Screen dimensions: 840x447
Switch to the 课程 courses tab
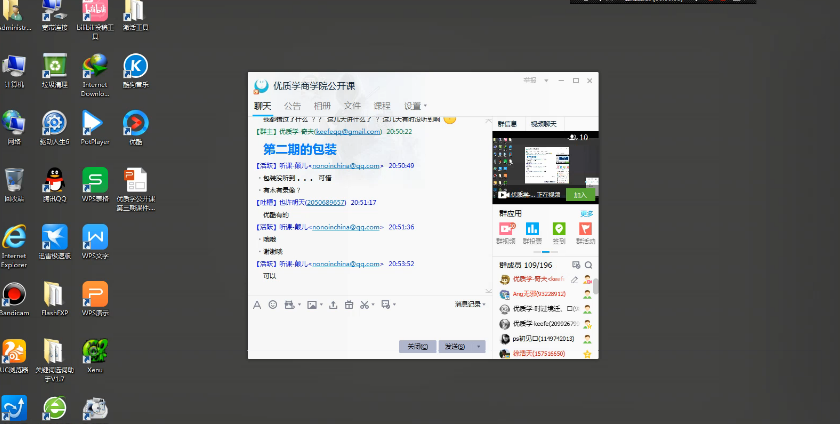click(382, 106)
